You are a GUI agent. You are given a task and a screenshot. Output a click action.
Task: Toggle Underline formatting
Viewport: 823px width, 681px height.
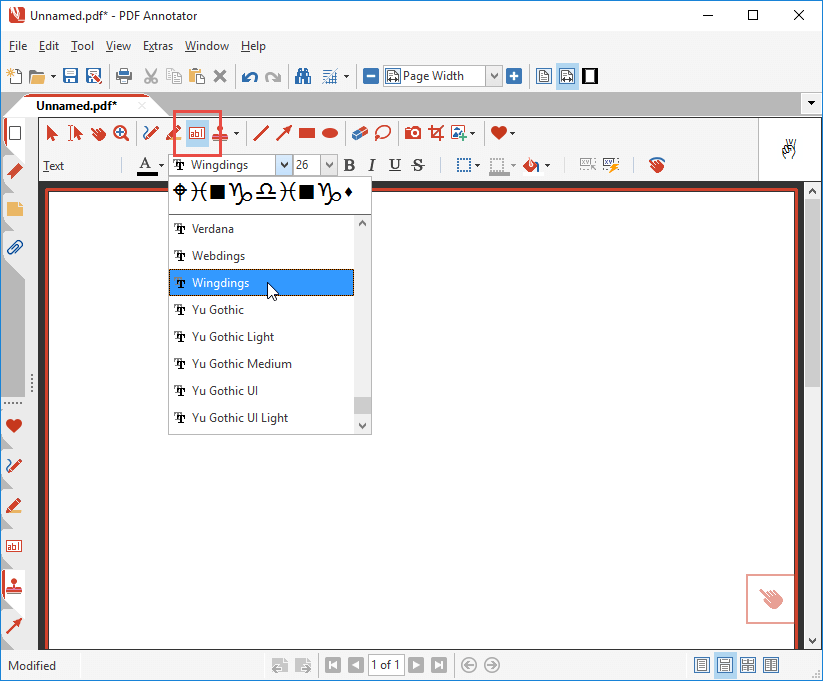pyautogui.click(x=395, y=165)
